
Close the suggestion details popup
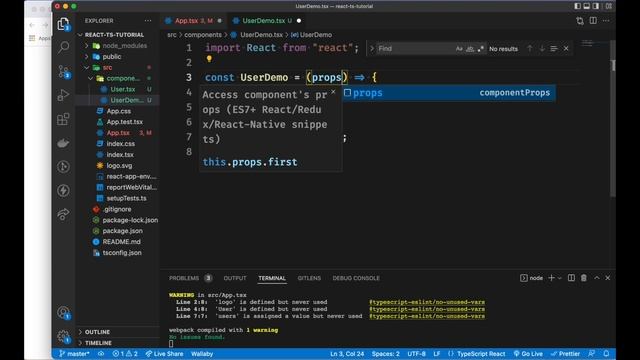(333, 92)
